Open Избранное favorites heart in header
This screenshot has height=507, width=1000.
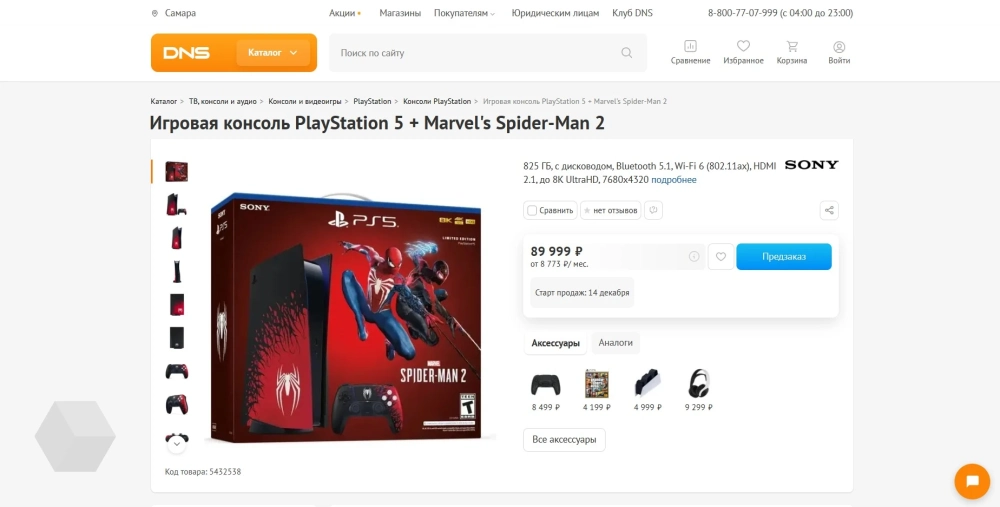pyautogui.click(x=743, y=52)
